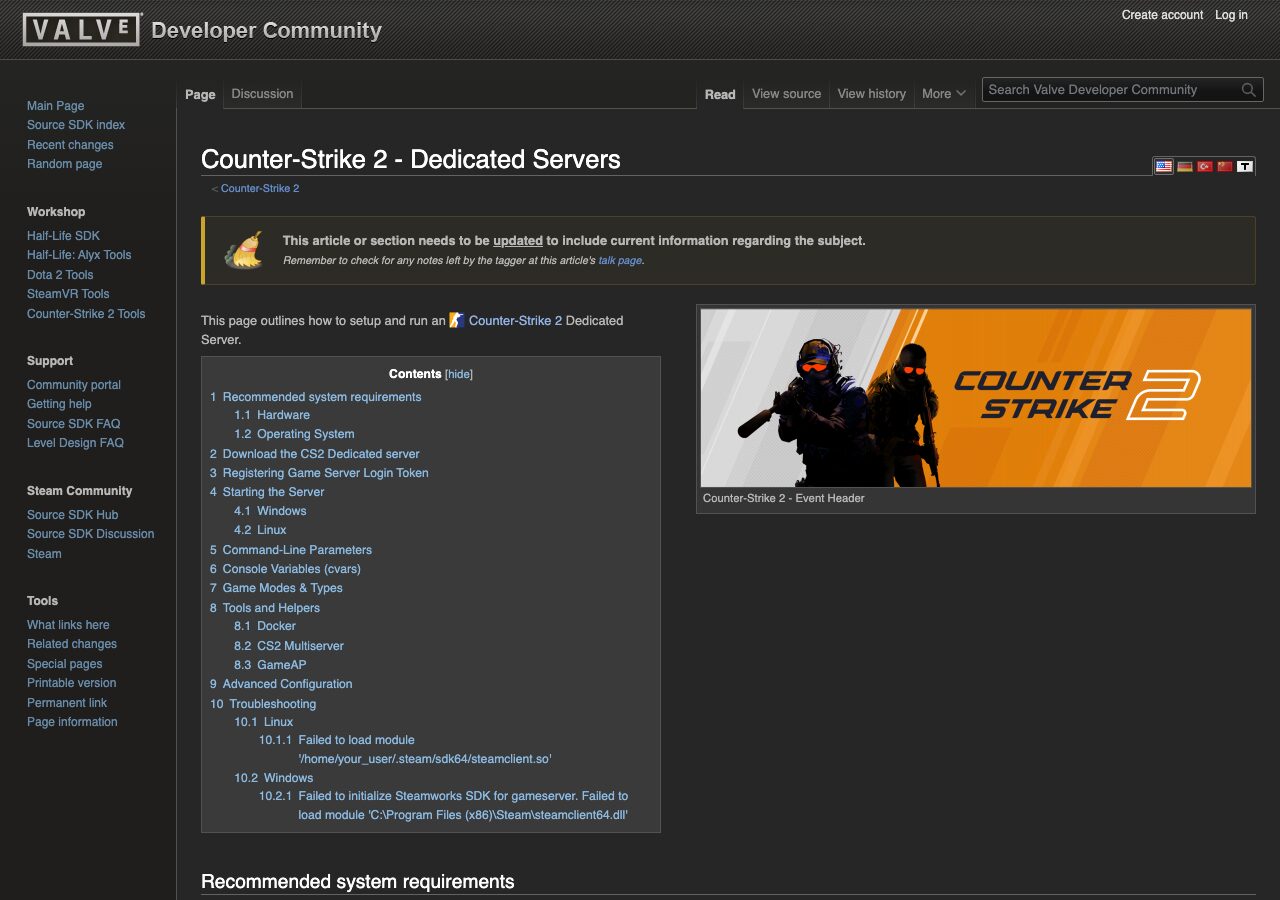Jump to 8.3 GameAP in Contents

270,665
